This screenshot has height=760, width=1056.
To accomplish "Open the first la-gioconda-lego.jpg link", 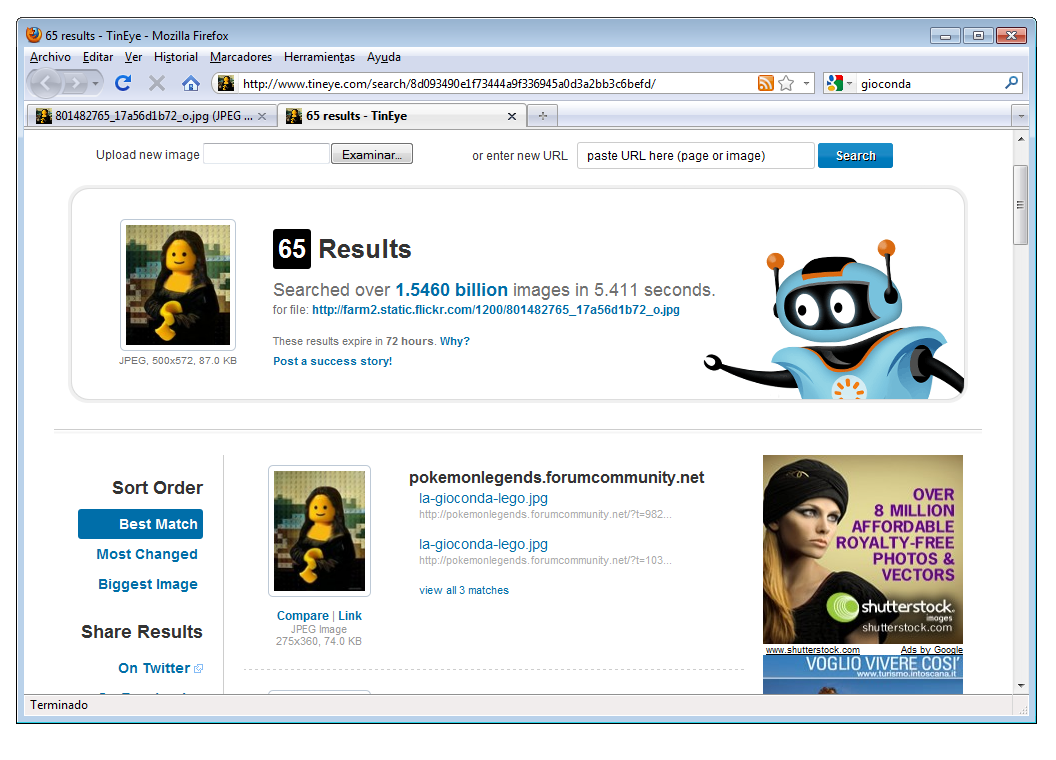I will [484, 499].
